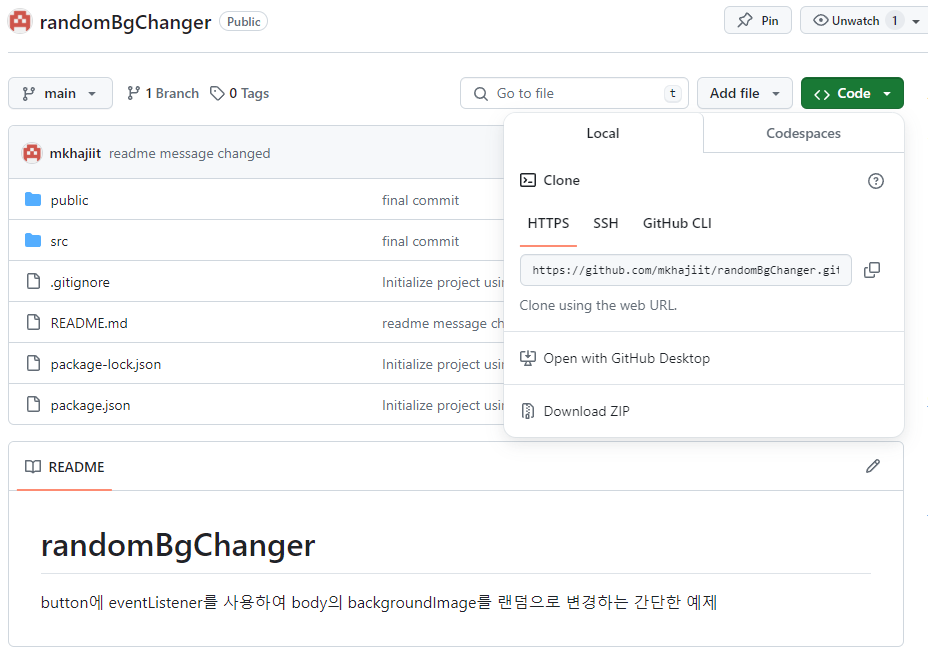
Task: Edit the README with the pencil icon
Action: tap(872, 466)
